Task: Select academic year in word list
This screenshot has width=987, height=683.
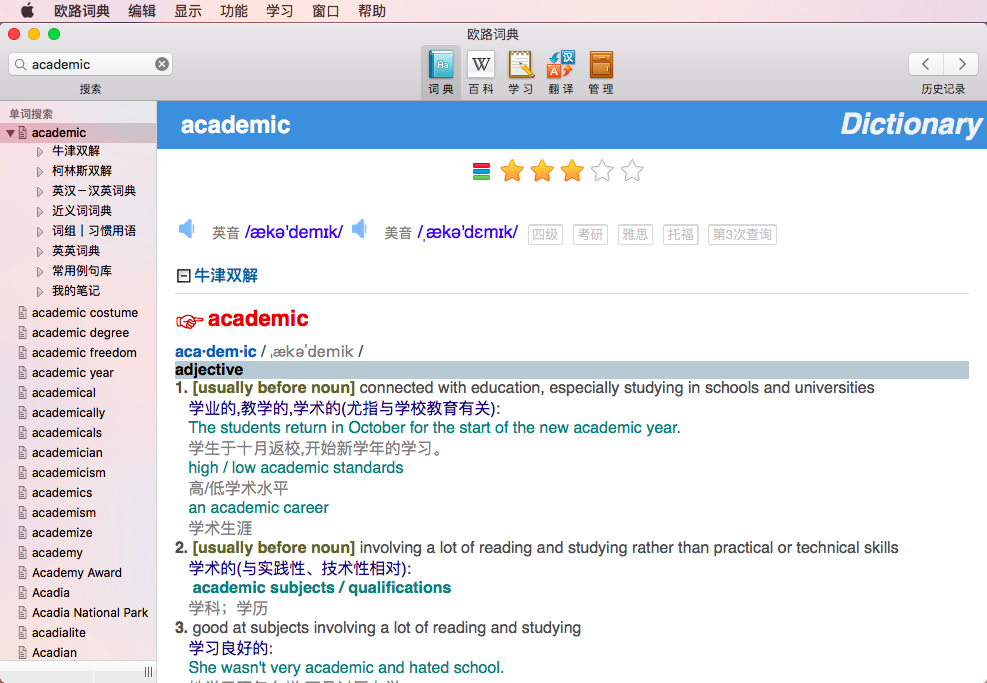Action: pyautogui.click(x=73, y=373)
